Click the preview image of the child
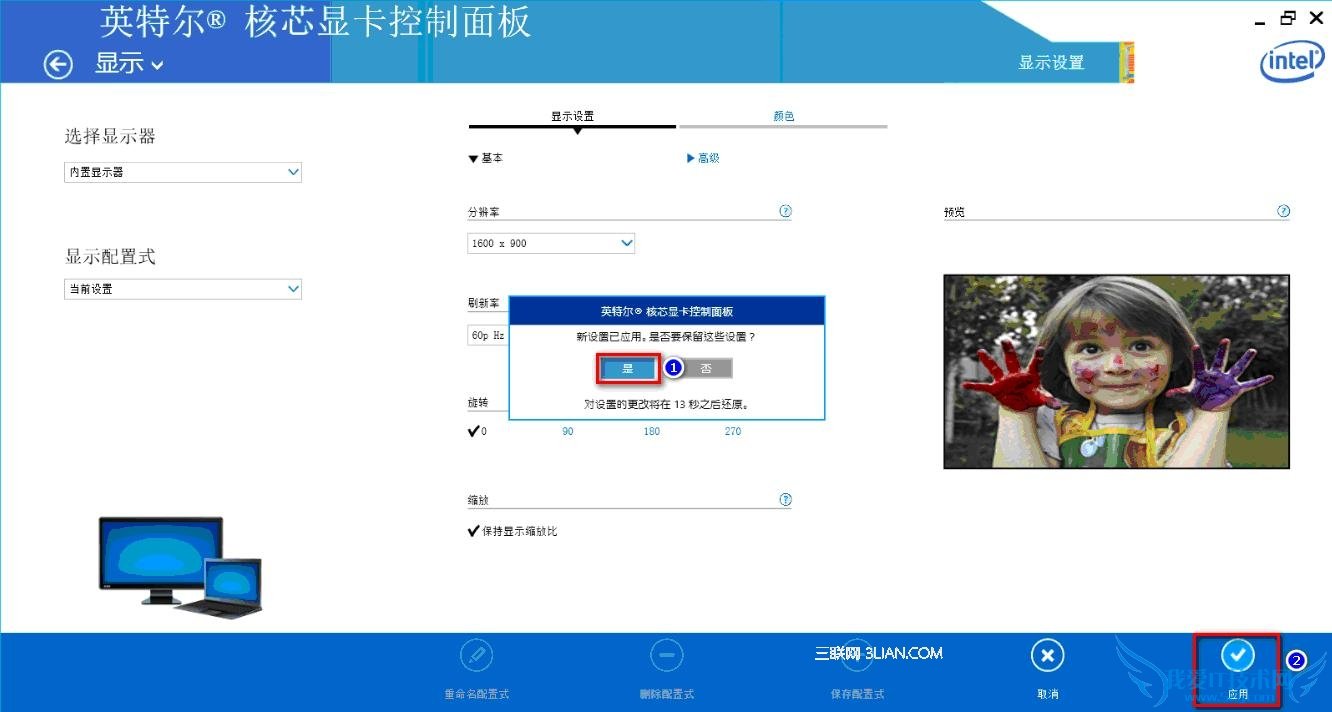This screenshot has width=1332, height=712. point(1116,372)
